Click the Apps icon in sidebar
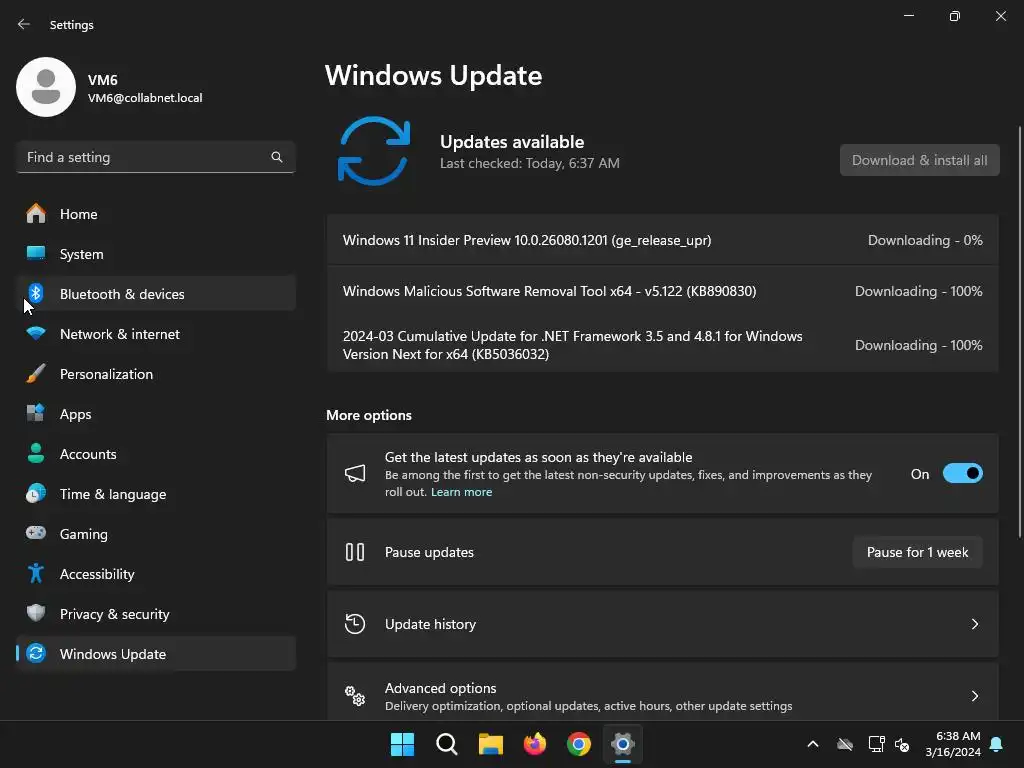The image size is (1024, 768). (36, 413)
